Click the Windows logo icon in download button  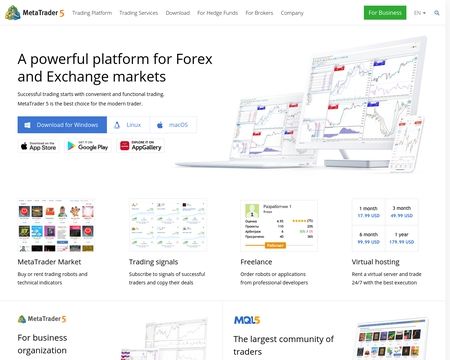27,125
